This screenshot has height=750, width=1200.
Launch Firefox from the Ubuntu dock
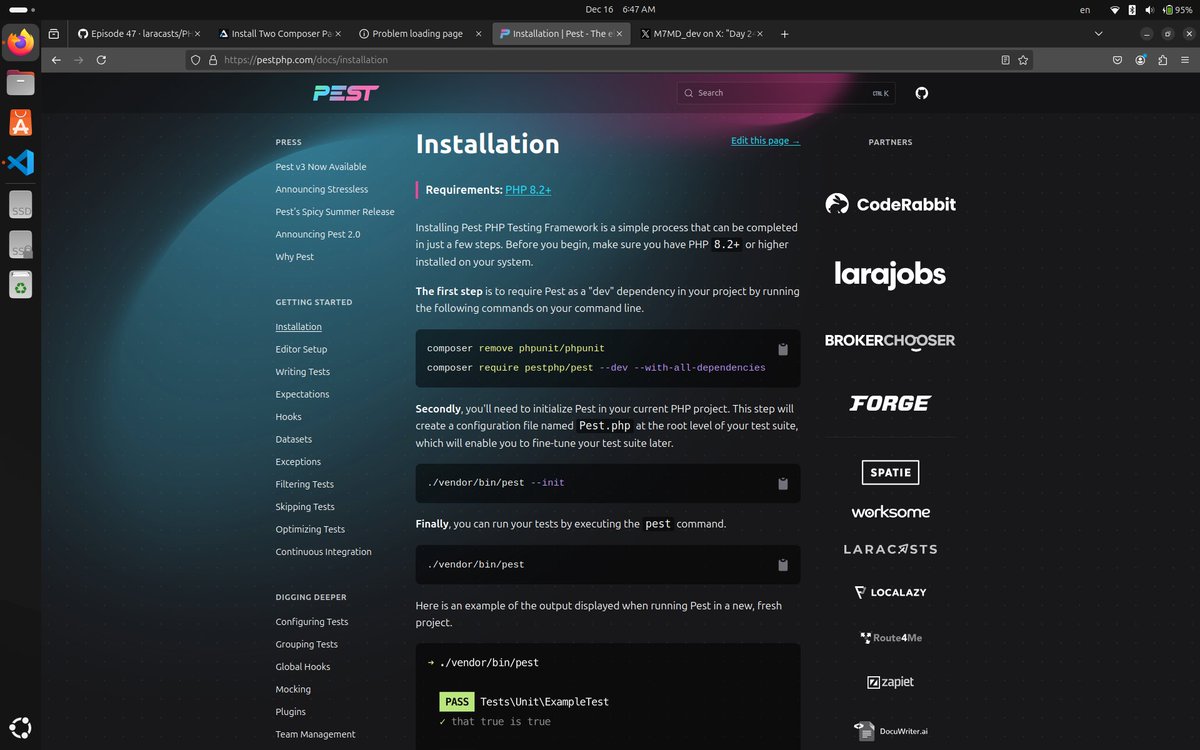pyautogui.click(x=20, y=42)
